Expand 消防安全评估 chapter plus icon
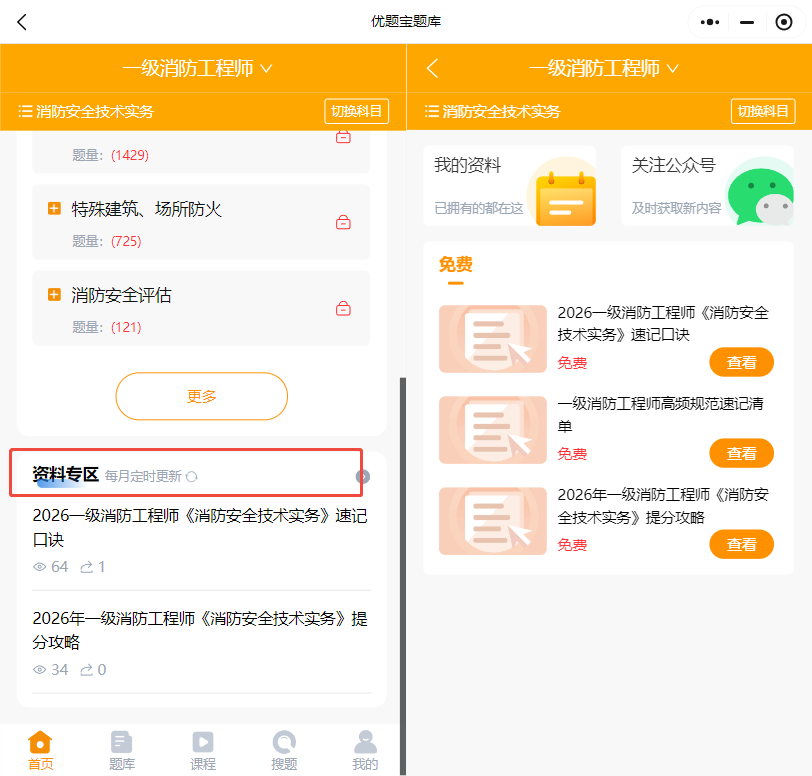 54,294
